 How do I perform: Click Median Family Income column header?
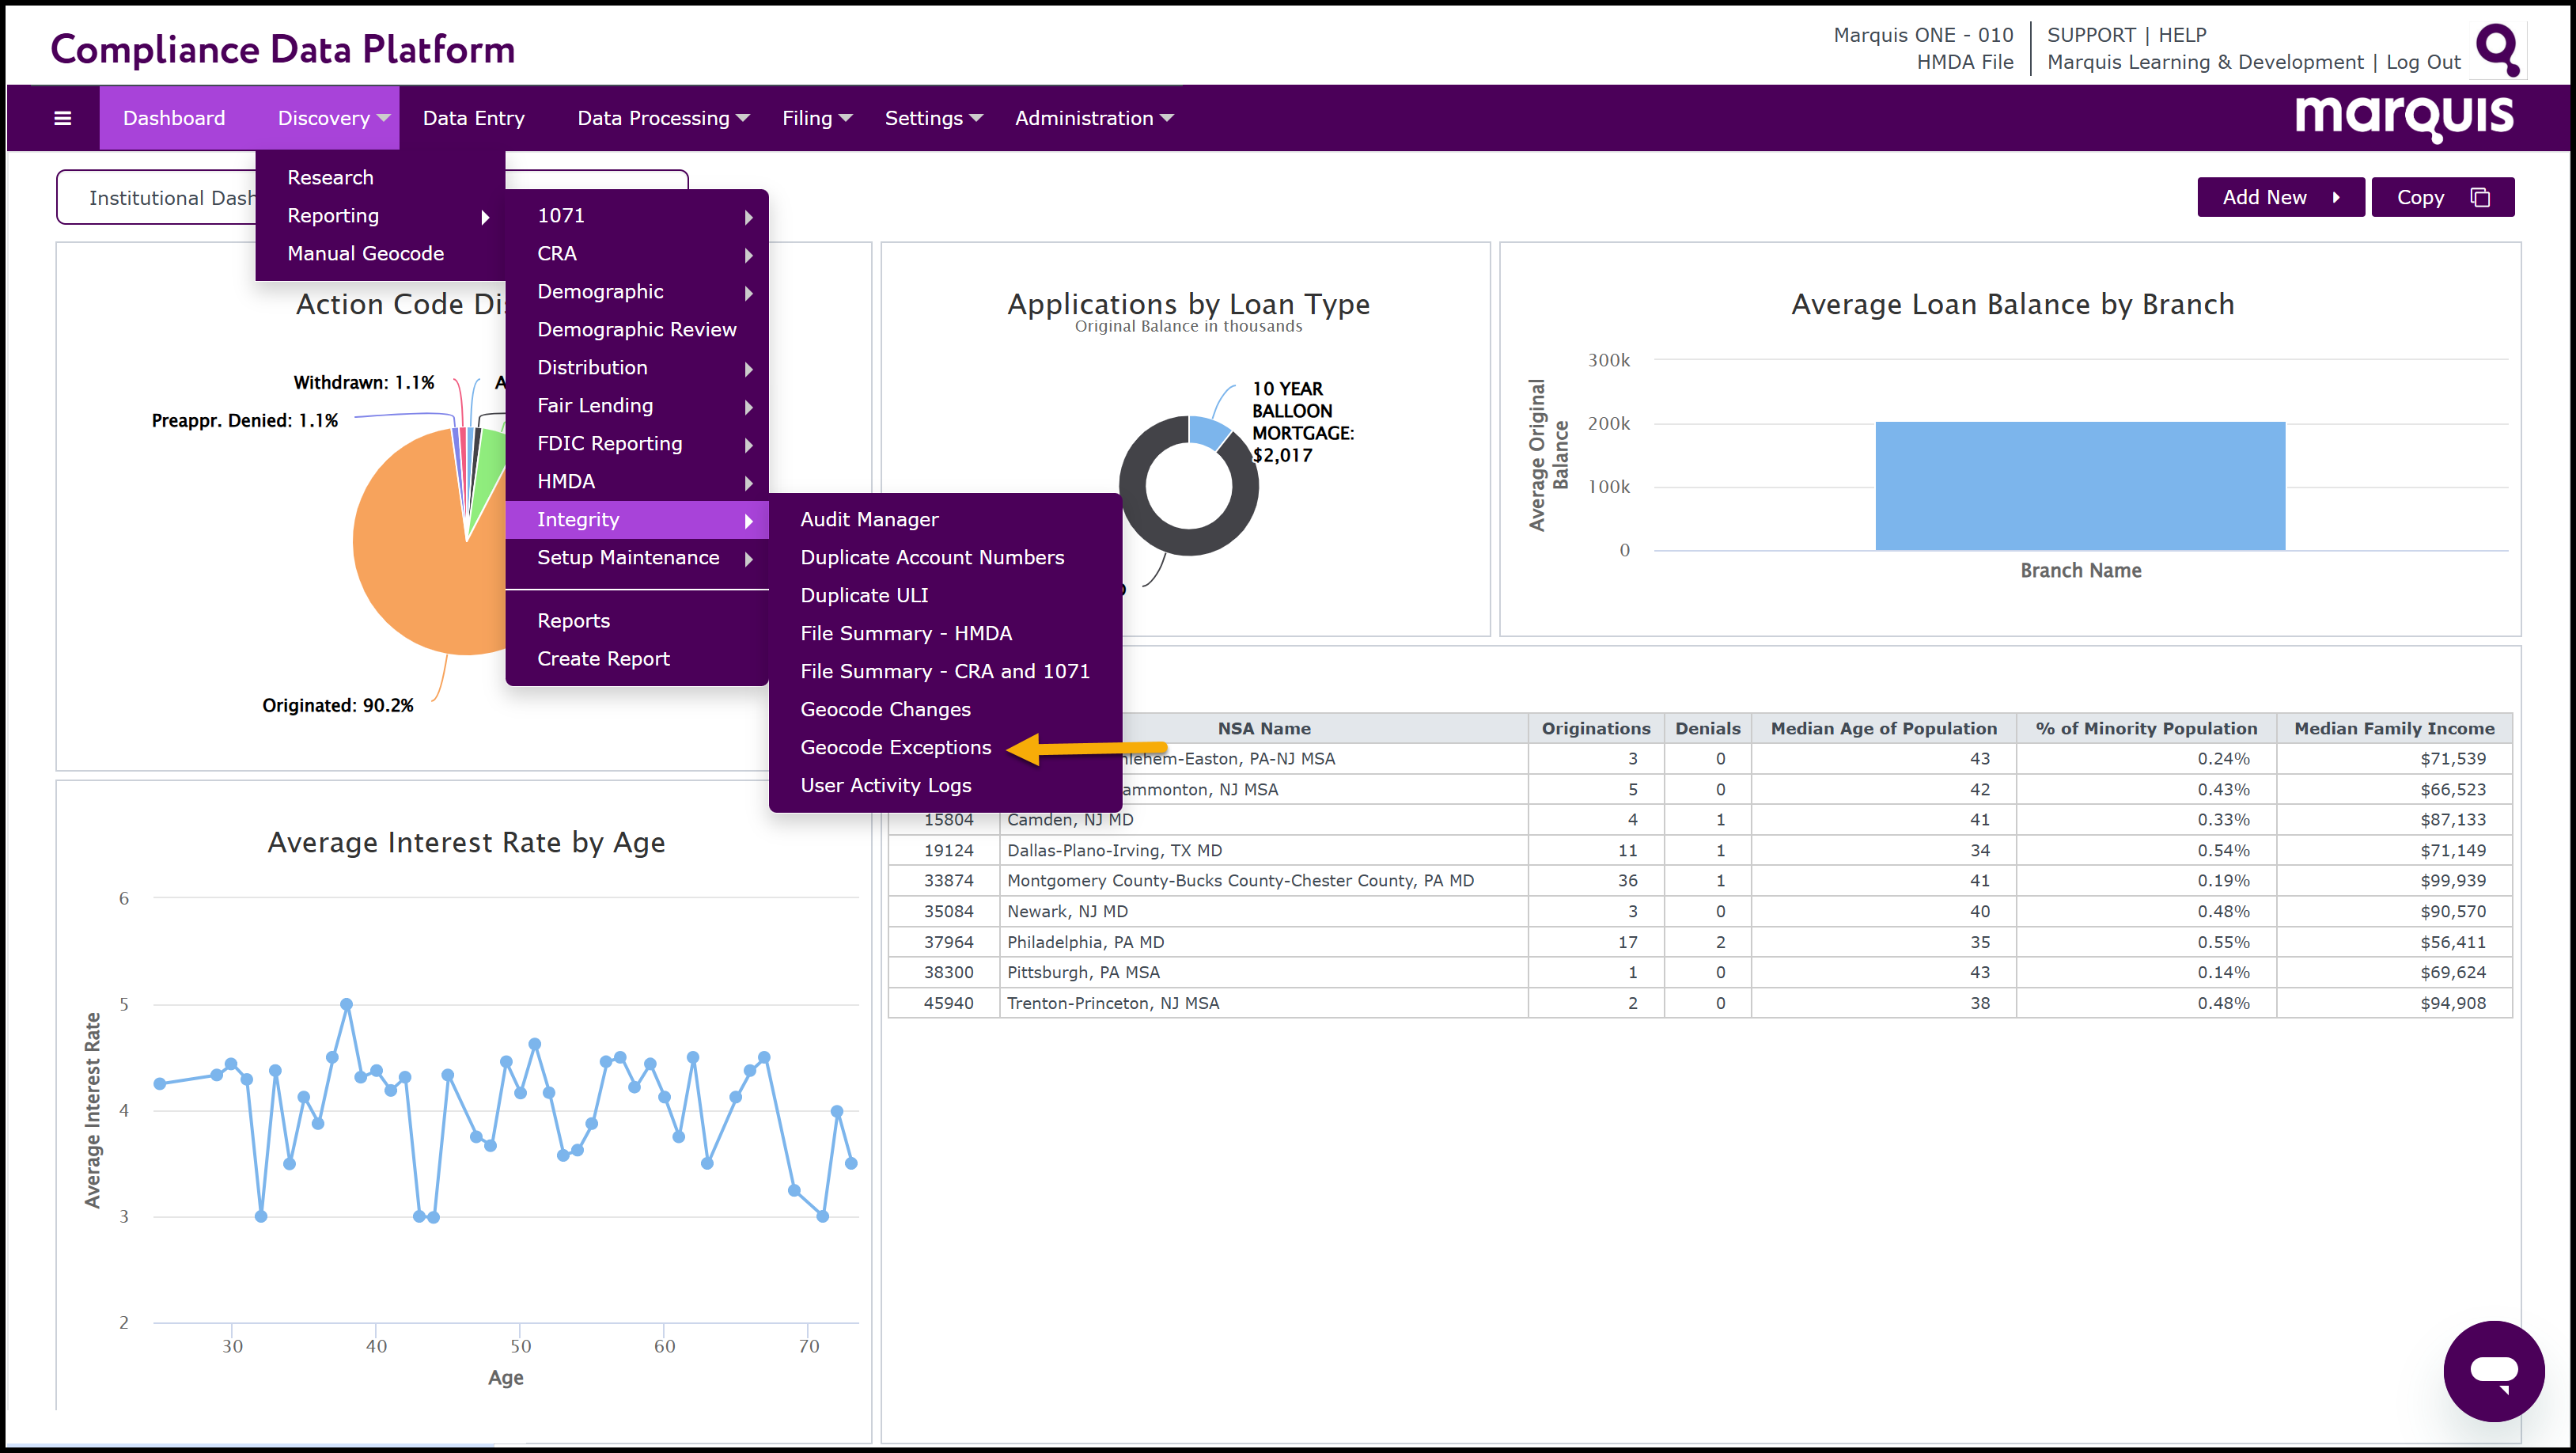[2393, 728]
